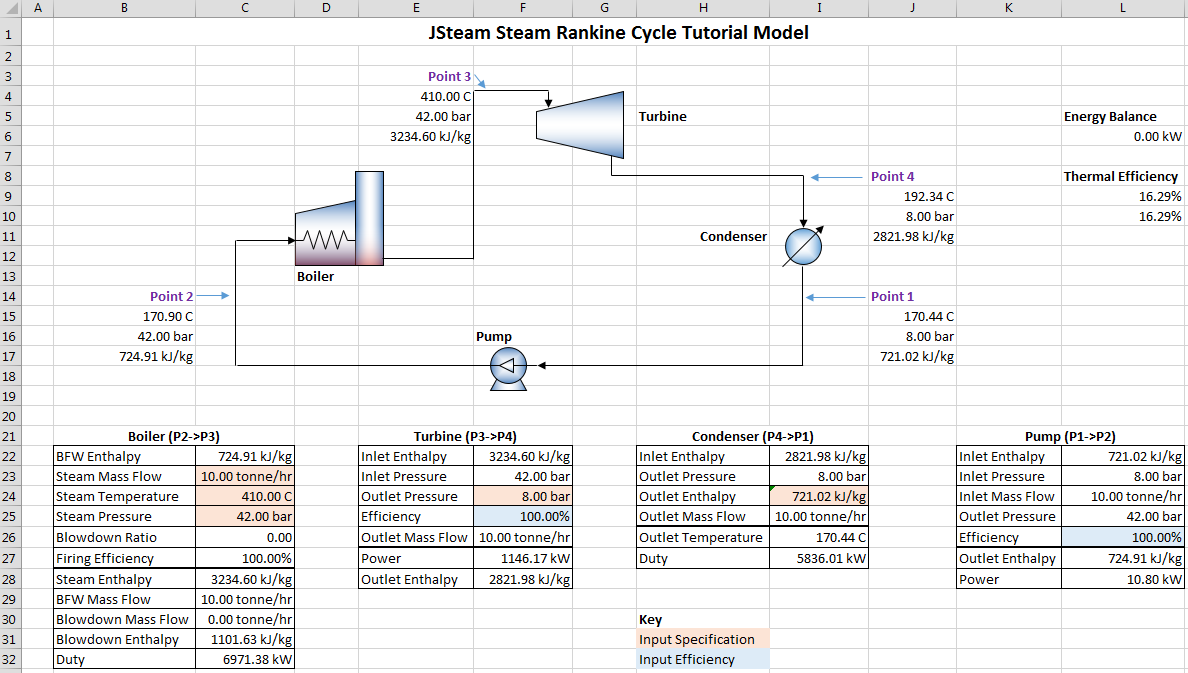
Task: Select Point 2 temperature 170.90 C
Action: pyautogui.click(x=124, y=316)
